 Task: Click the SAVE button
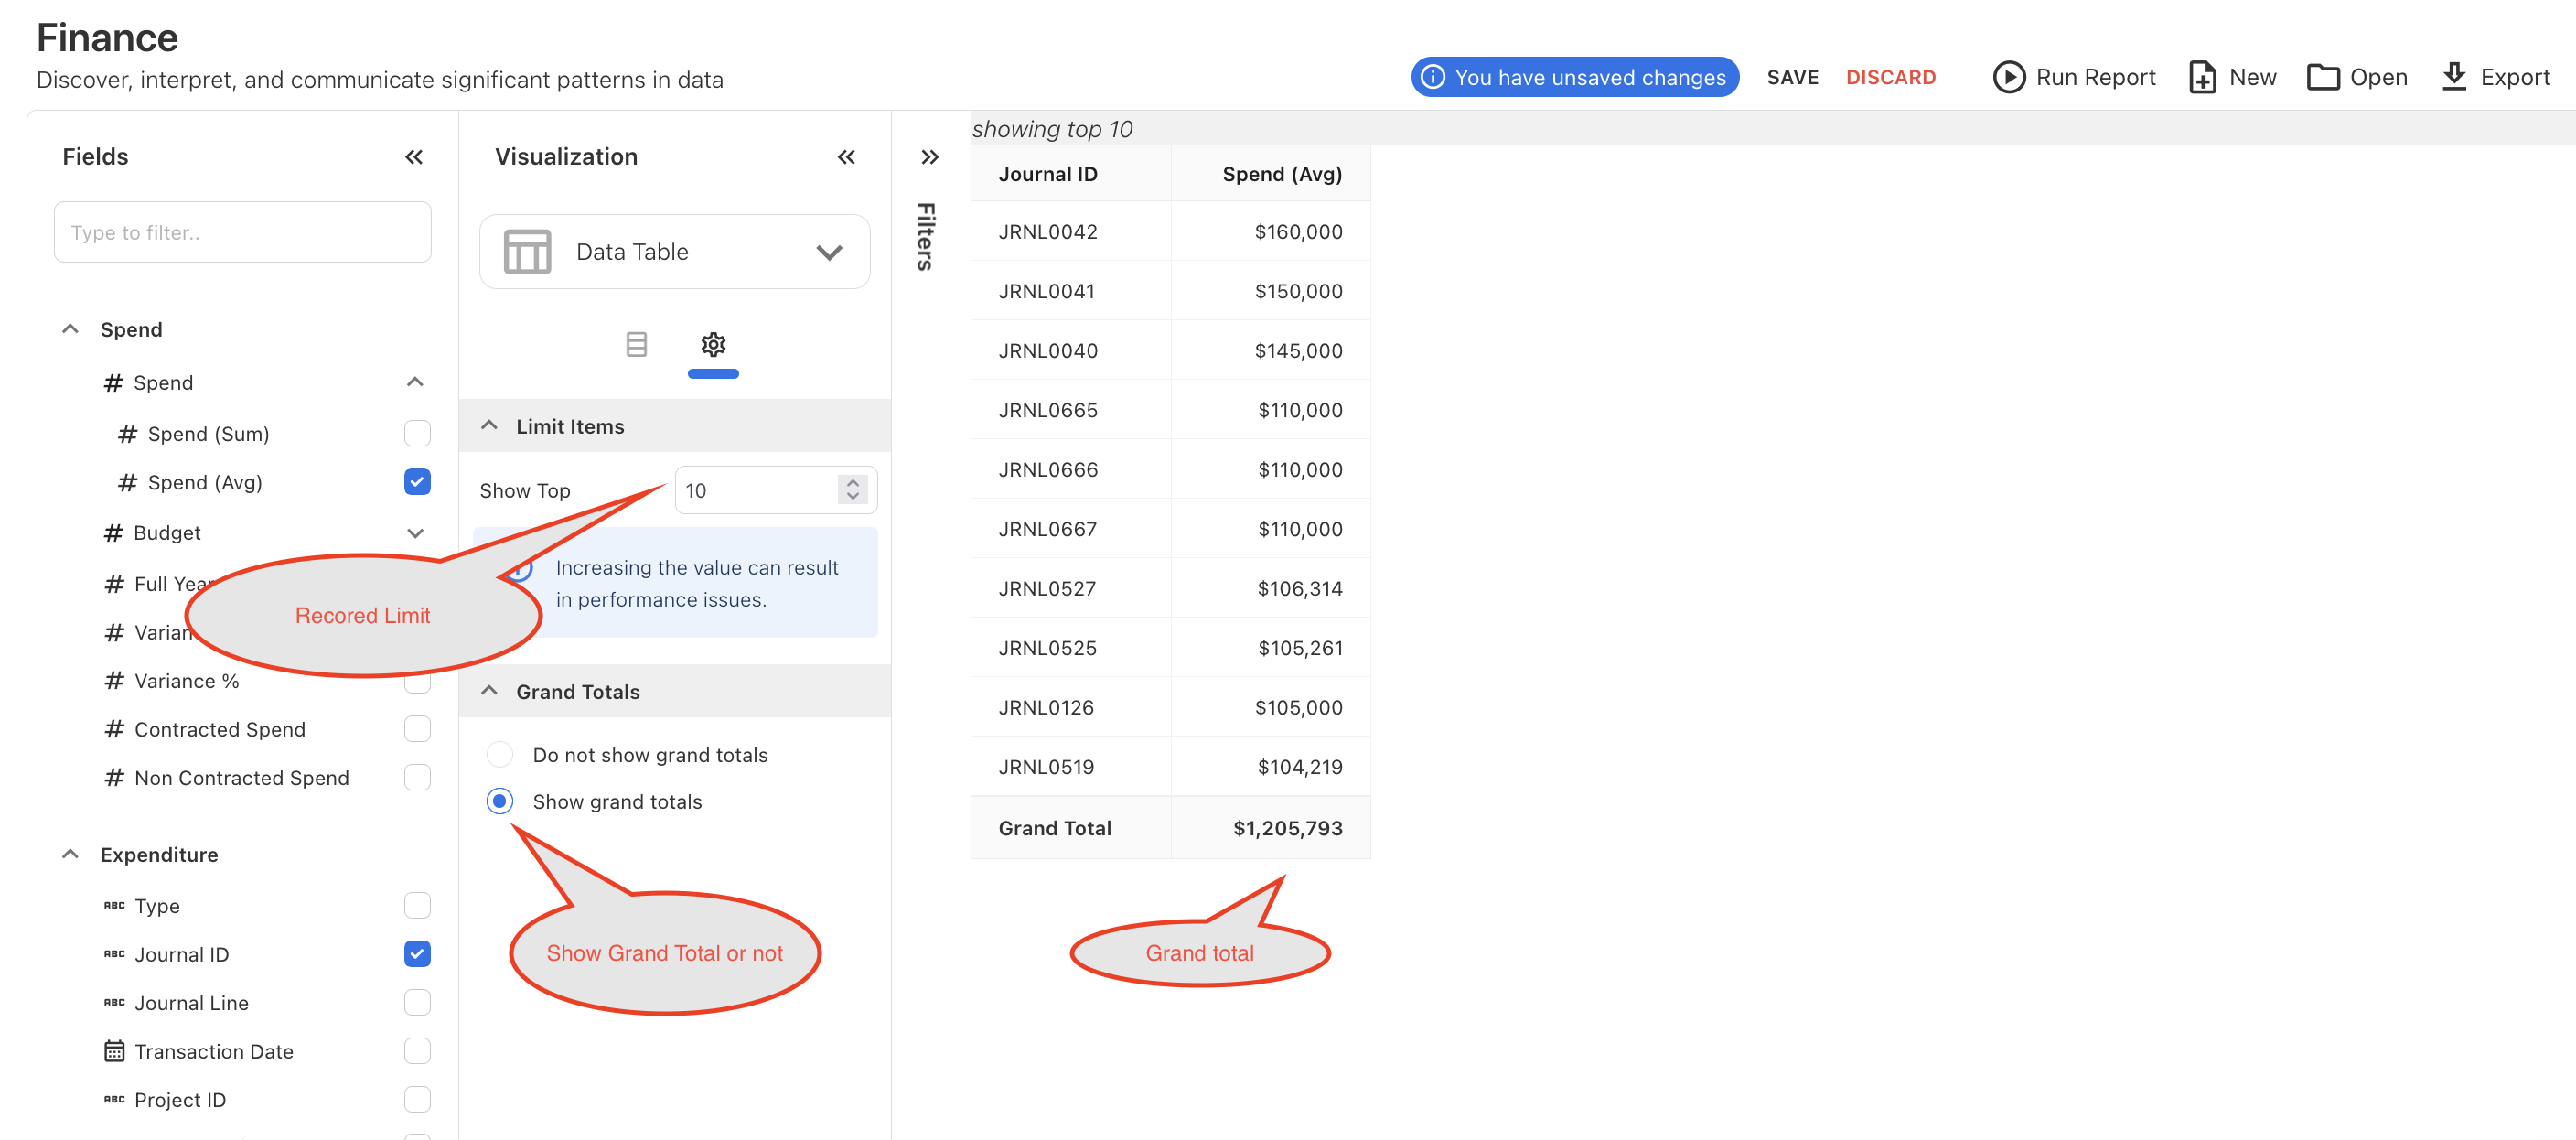1792,77
